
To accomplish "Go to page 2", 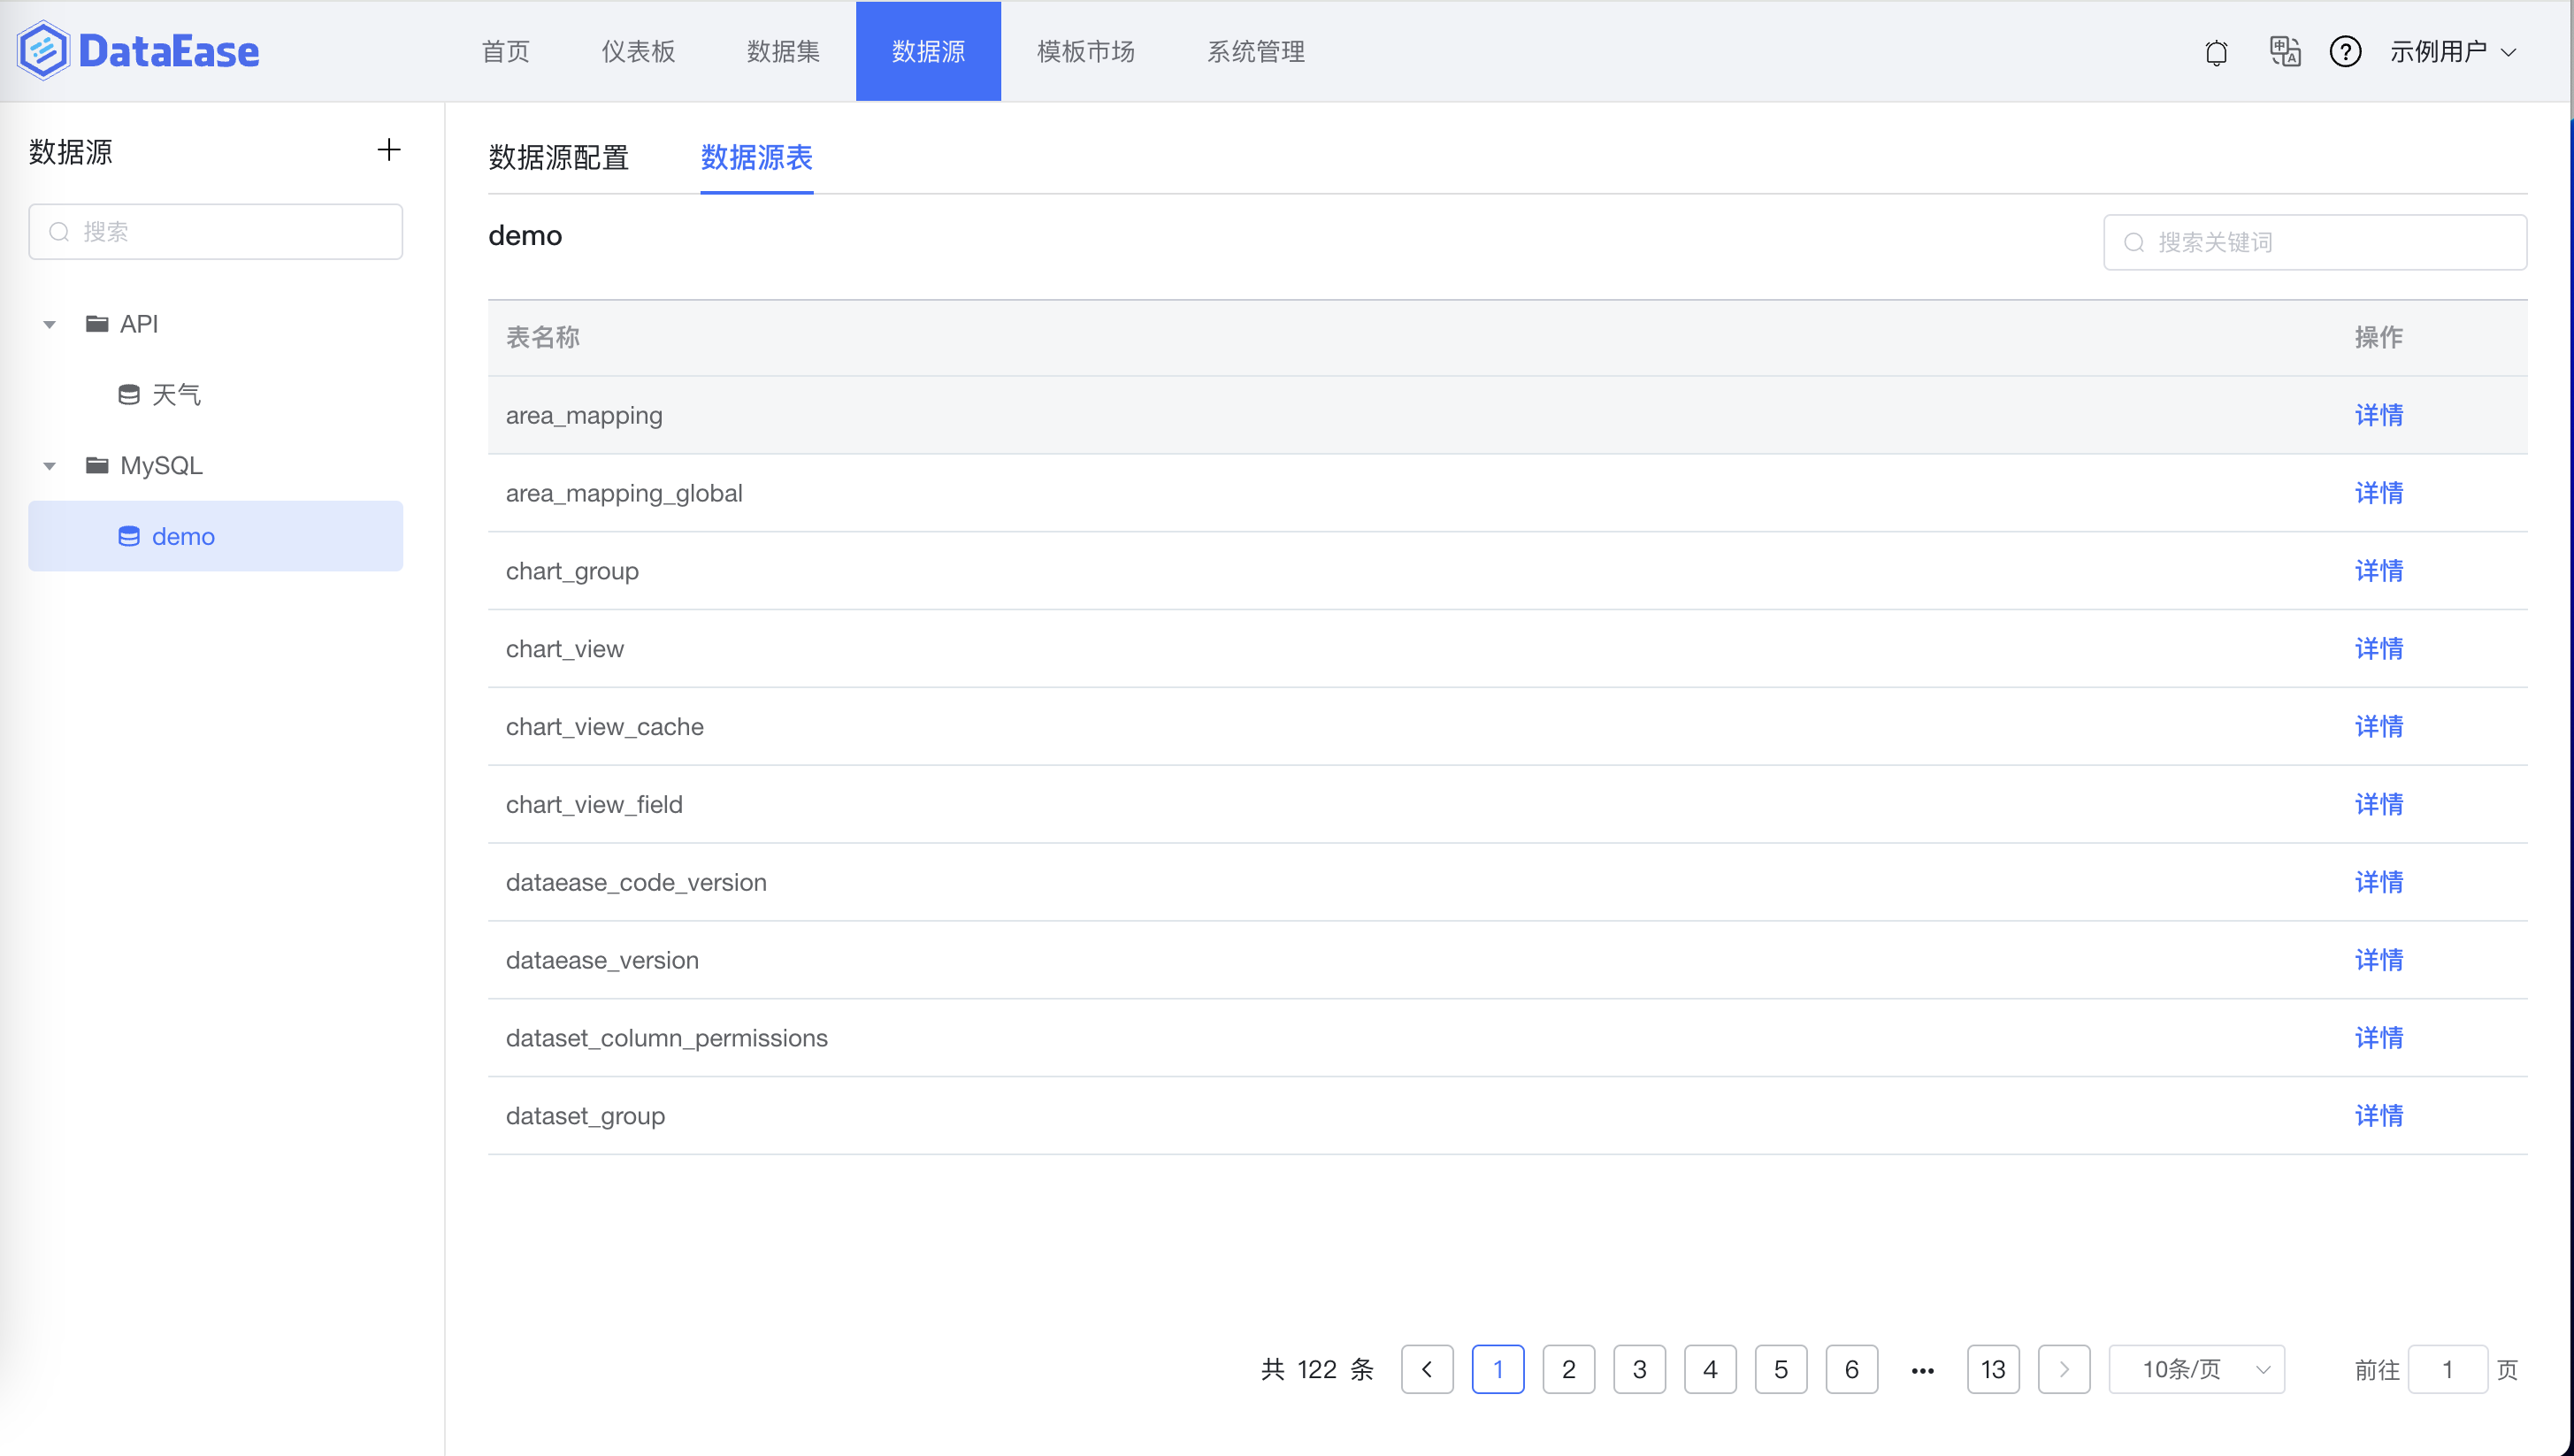I will [x=1568, y=1369].
